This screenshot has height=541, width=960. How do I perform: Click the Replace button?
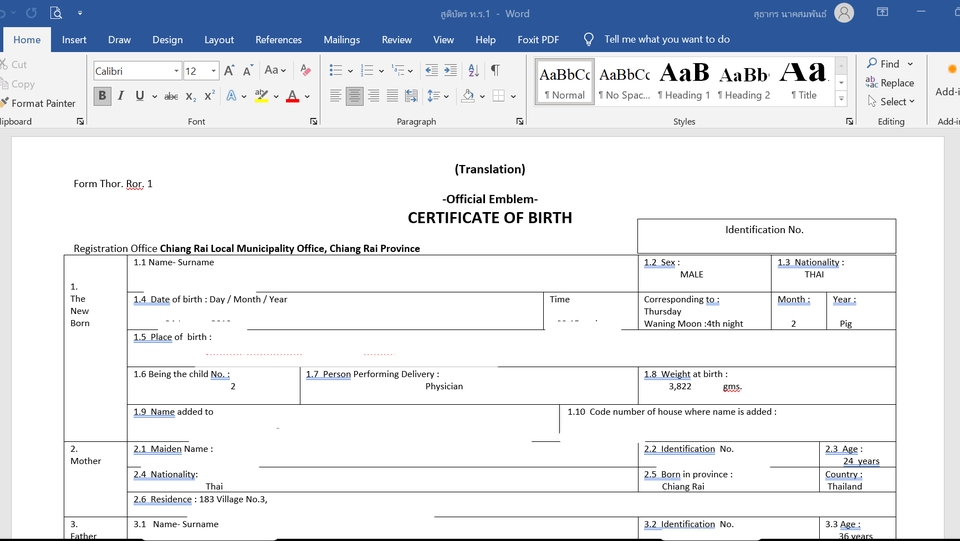point(889,83)
